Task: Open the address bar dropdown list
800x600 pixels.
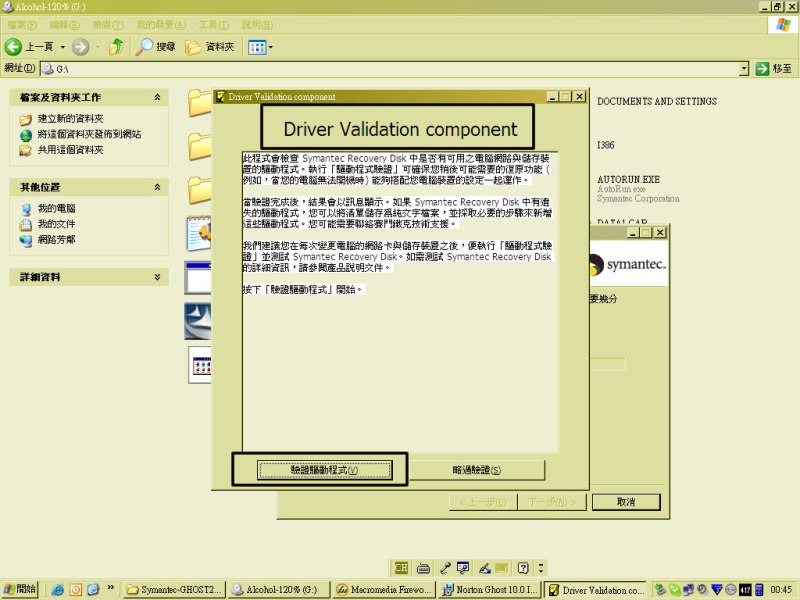Action: (744, 68)
